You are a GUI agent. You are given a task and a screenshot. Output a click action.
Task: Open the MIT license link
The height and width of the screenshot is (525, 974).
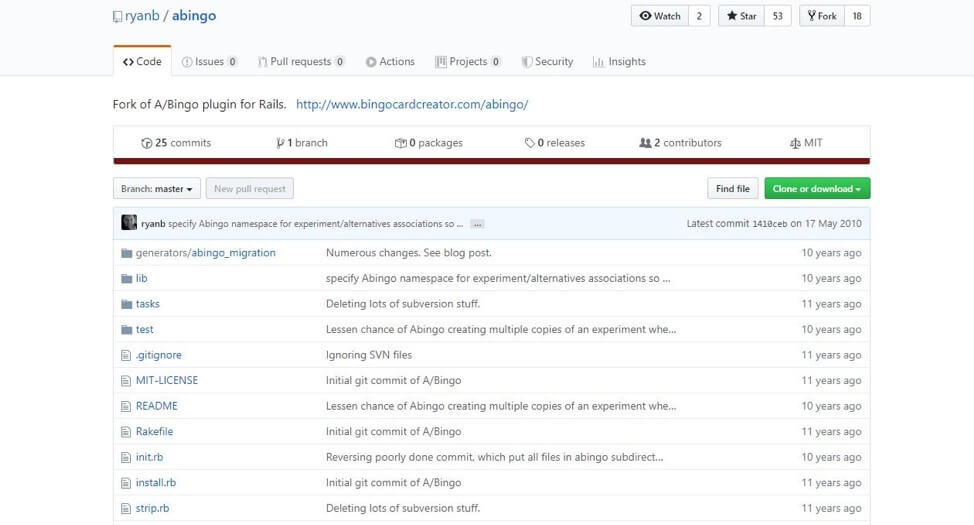(806, 143)
